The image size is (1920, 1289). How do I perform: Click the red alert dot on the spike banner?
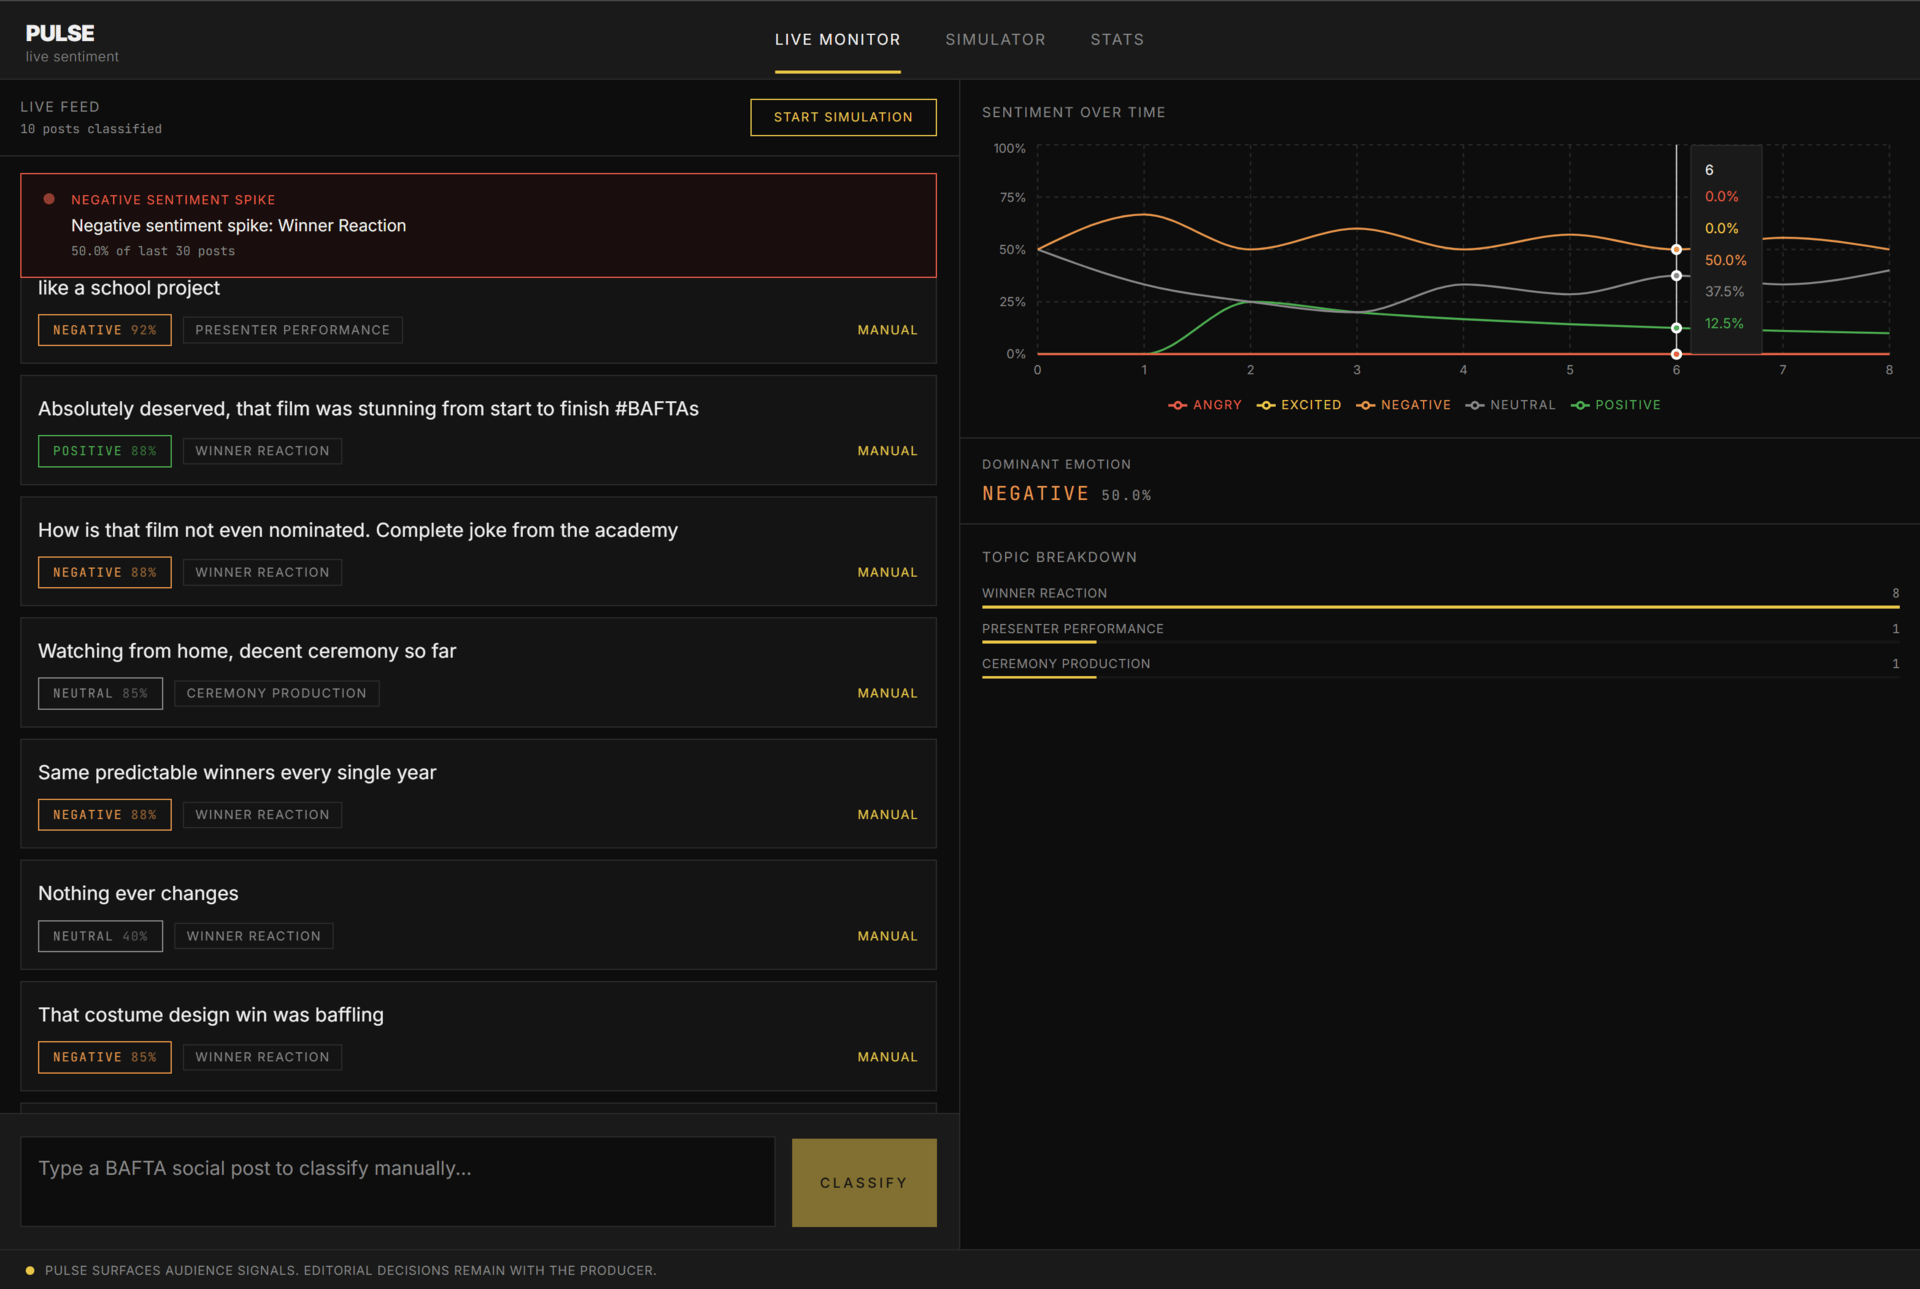coord(48,199)
